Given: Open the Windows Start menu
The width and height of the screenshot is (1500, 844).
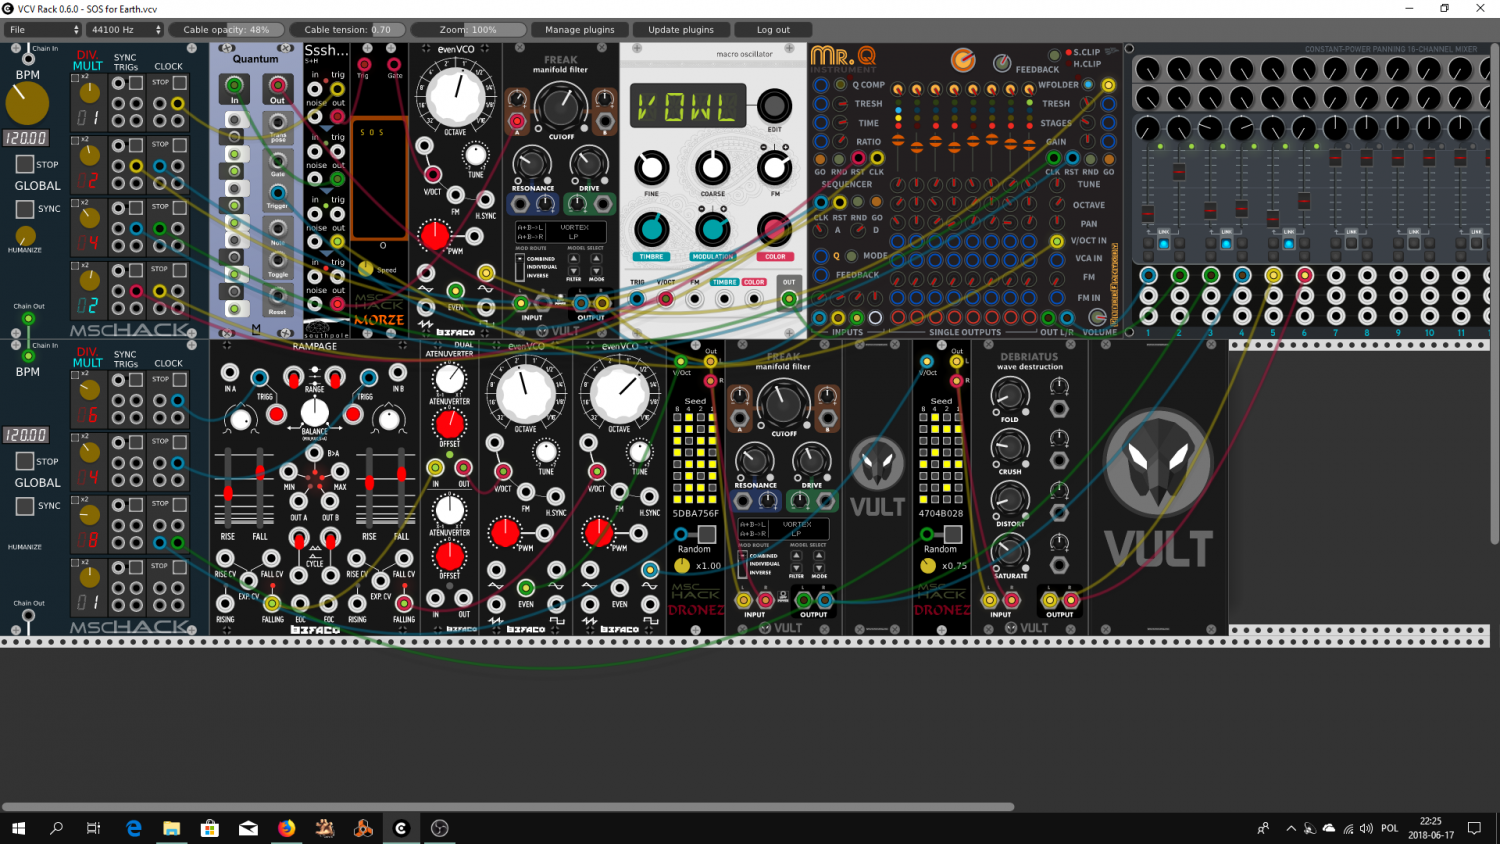Looking at the screenshot, I should click(x=18, y=828).
